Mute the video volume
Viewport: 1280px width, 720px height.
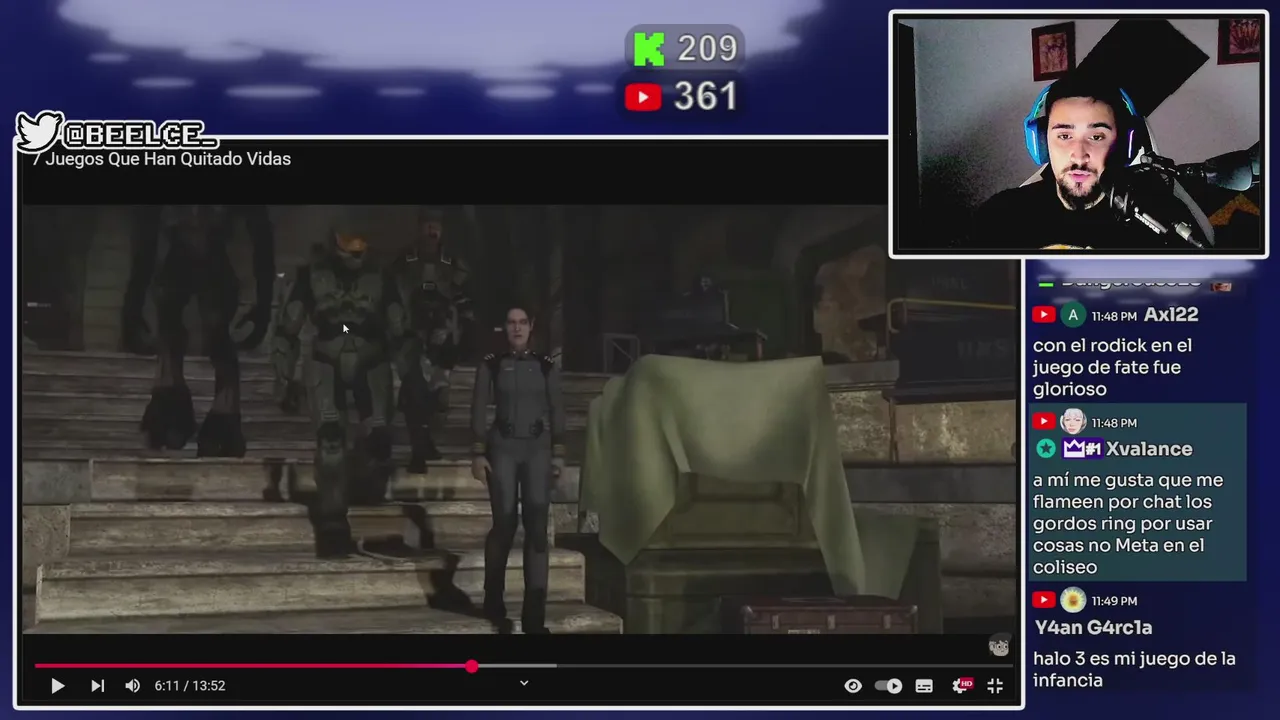[132, 686]
